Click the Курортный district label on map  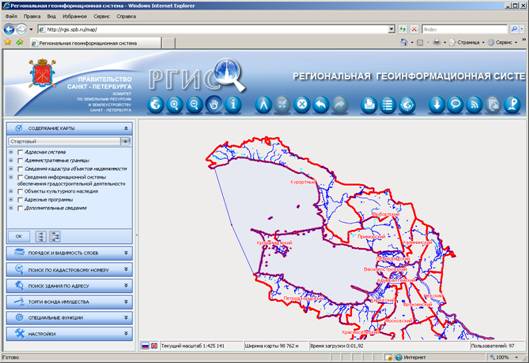point(303,182)
